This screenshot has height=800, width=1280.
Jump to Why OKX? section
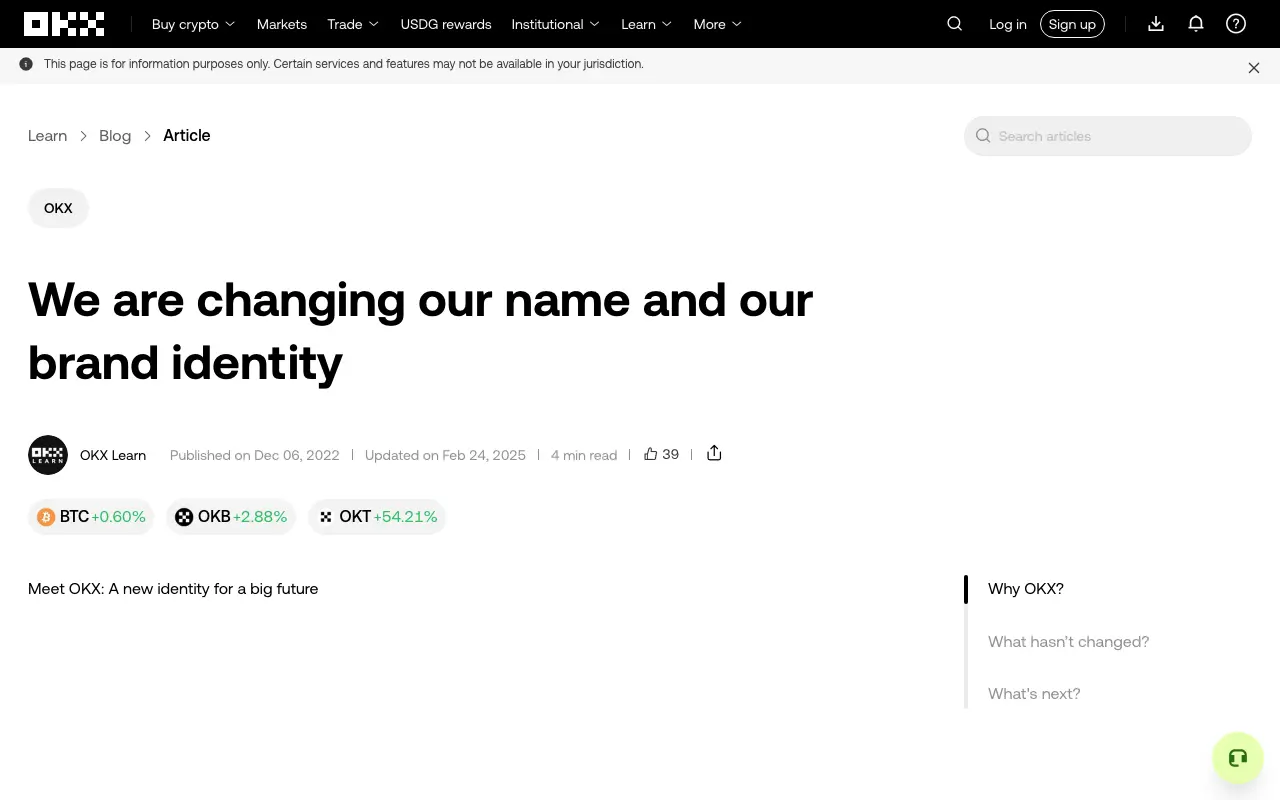[1026, 589]
